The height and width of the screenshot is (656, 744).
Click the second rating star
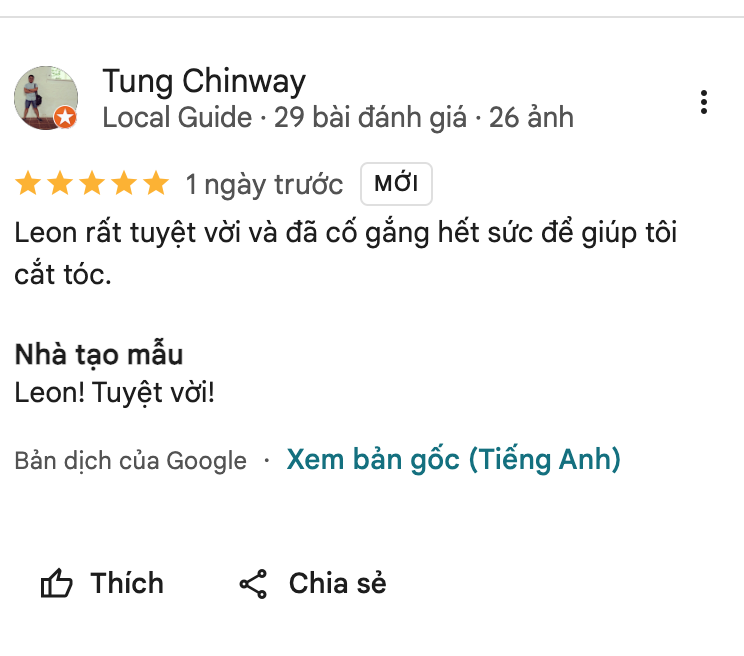(60, 184)
